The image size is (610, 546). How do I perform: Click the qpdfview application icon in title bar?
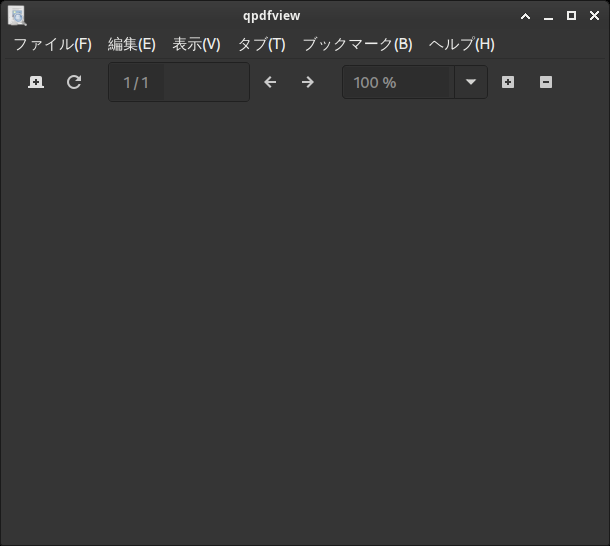(17, 16)
